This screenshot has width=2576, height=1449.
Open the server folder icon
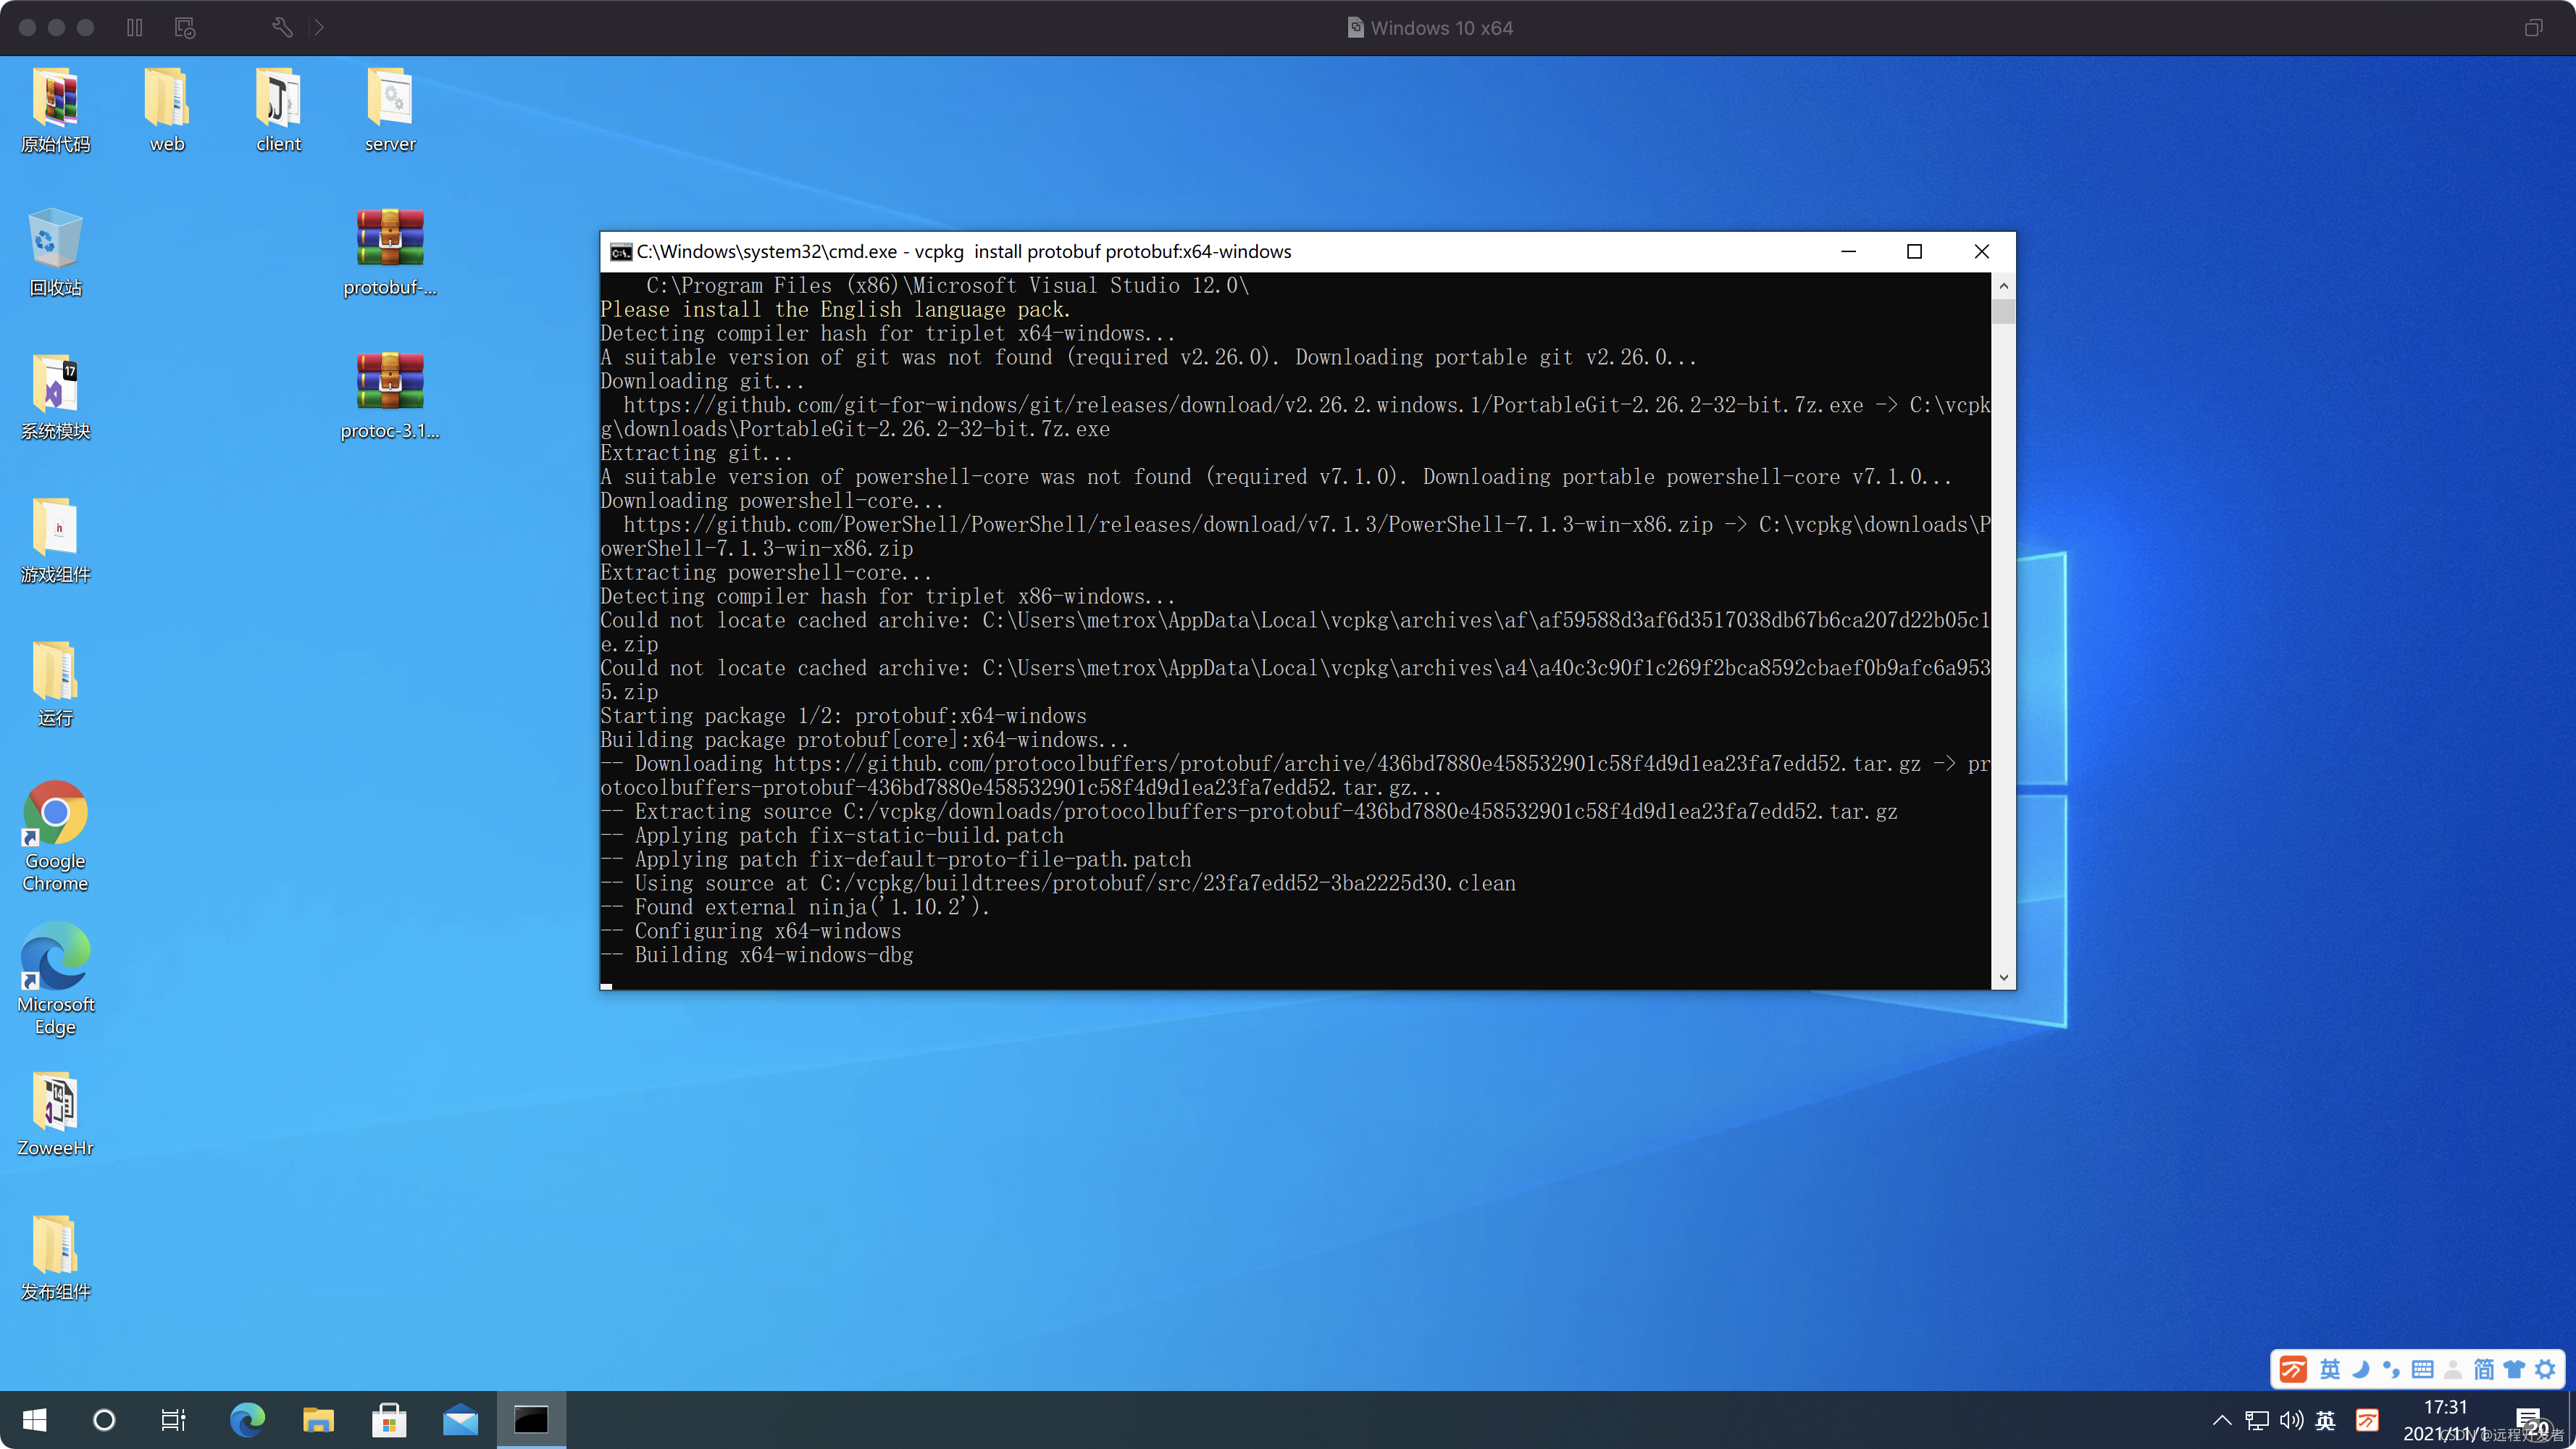pos(390,110)
